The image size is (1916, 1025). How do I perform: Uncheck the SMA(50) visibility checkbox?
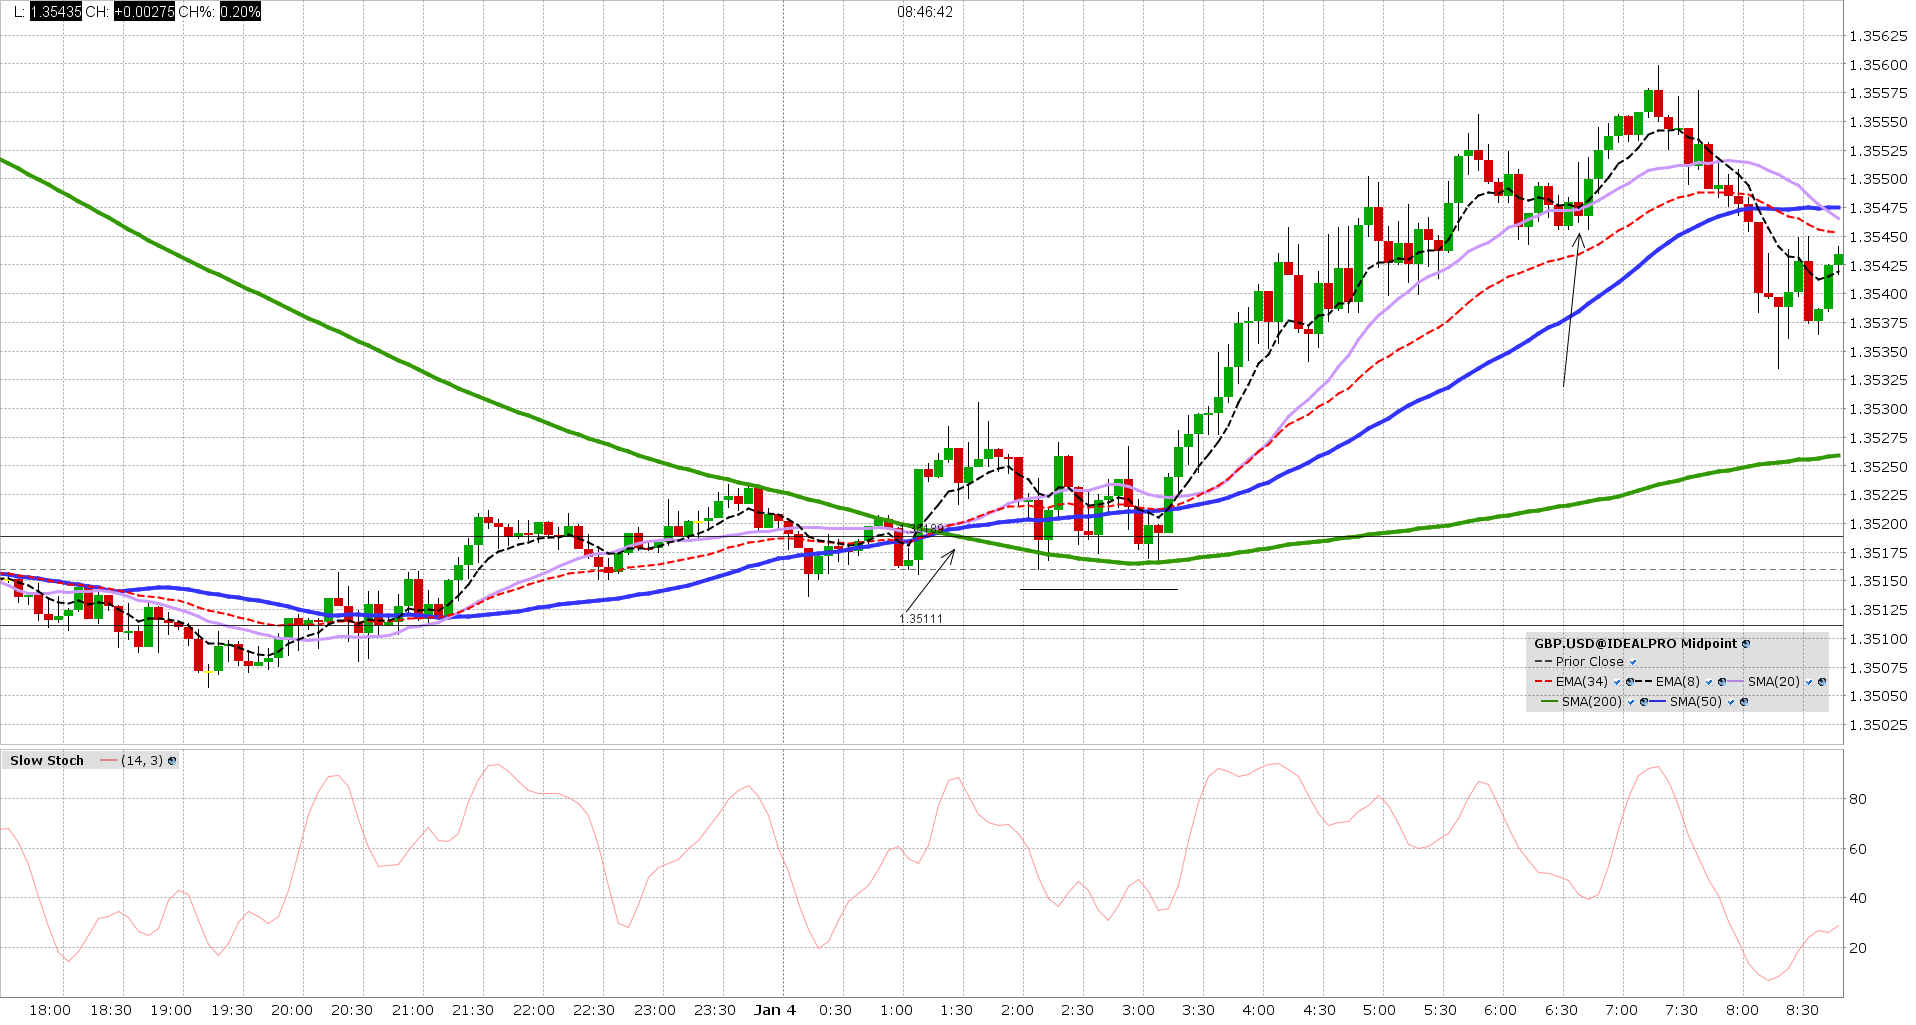1731,702
